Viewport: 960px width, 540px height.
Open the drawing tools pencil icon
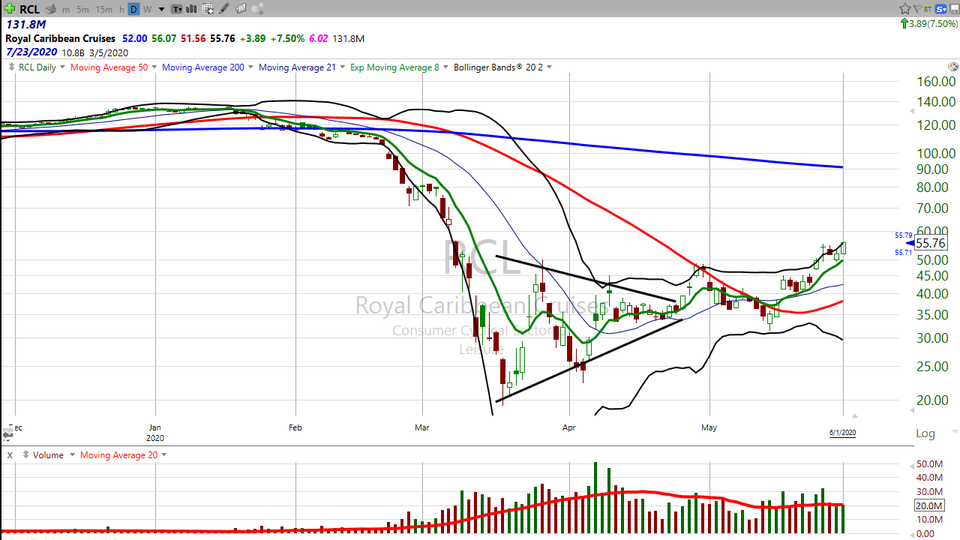pyautogui.click(x=226, y=9)
